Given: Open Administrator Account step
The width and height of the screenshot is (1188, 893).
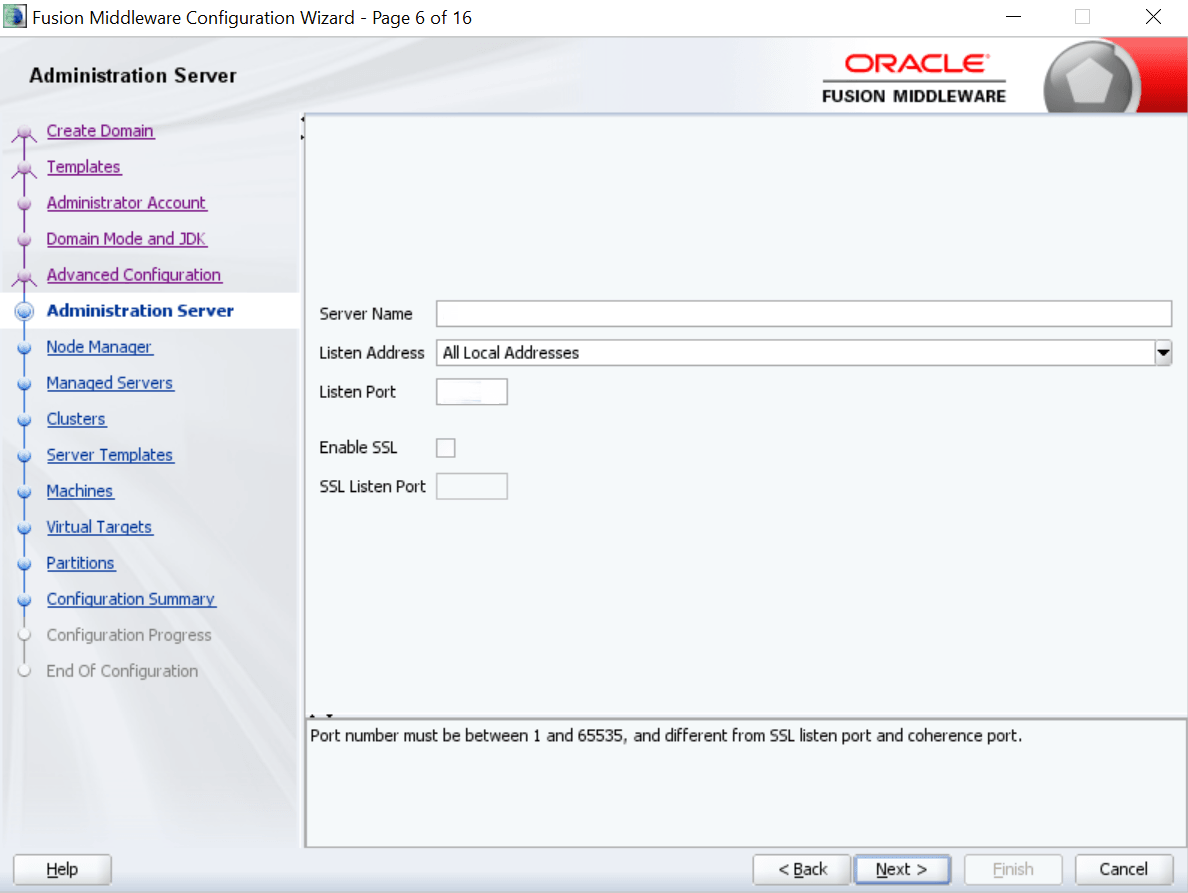Looking at the screenshot, I should 127,203.
